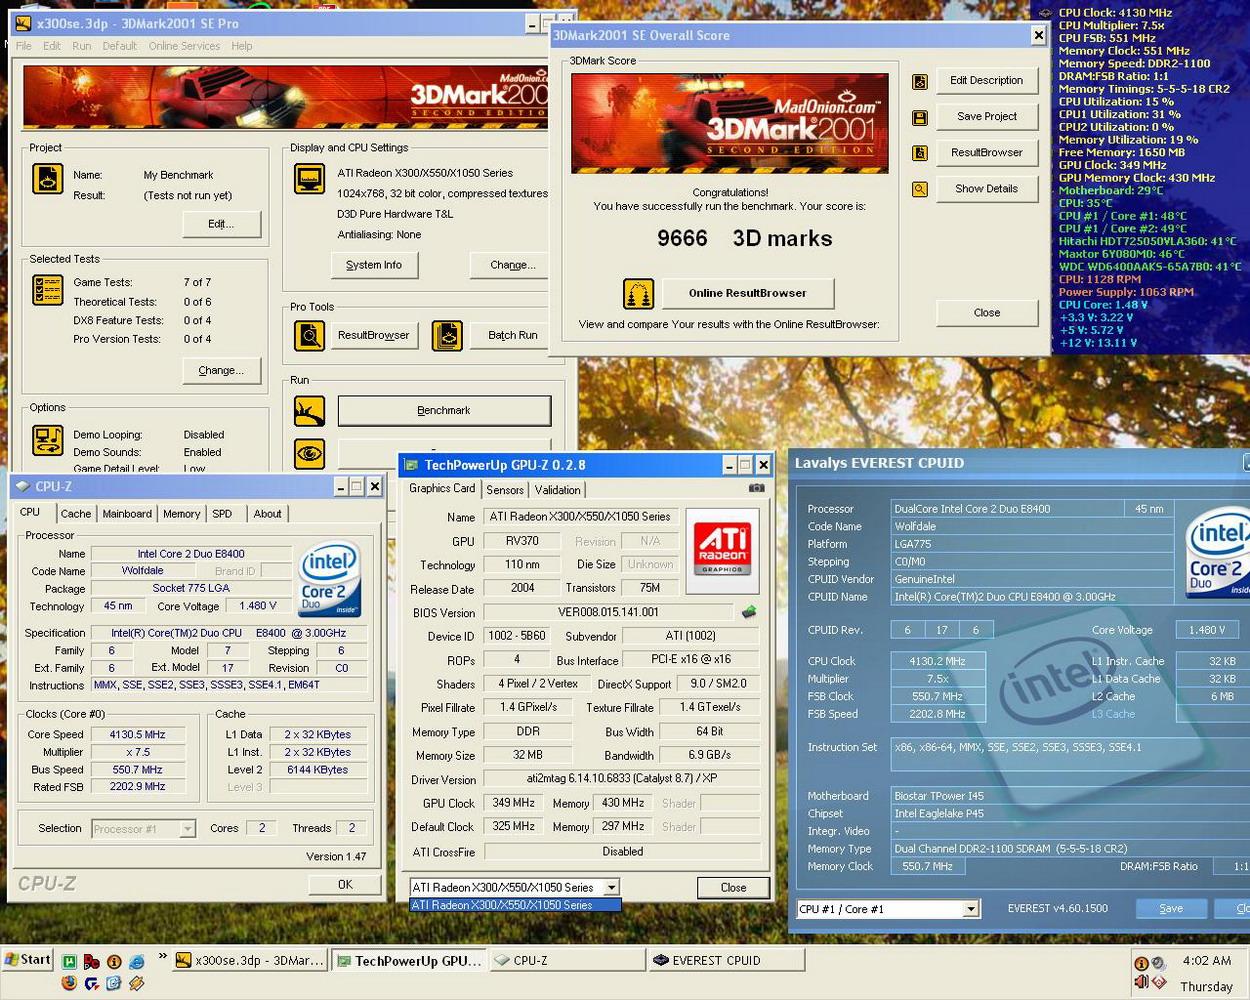Click the Save Project button
This screenshot has height=1000, width=1250.
point(986,117)
